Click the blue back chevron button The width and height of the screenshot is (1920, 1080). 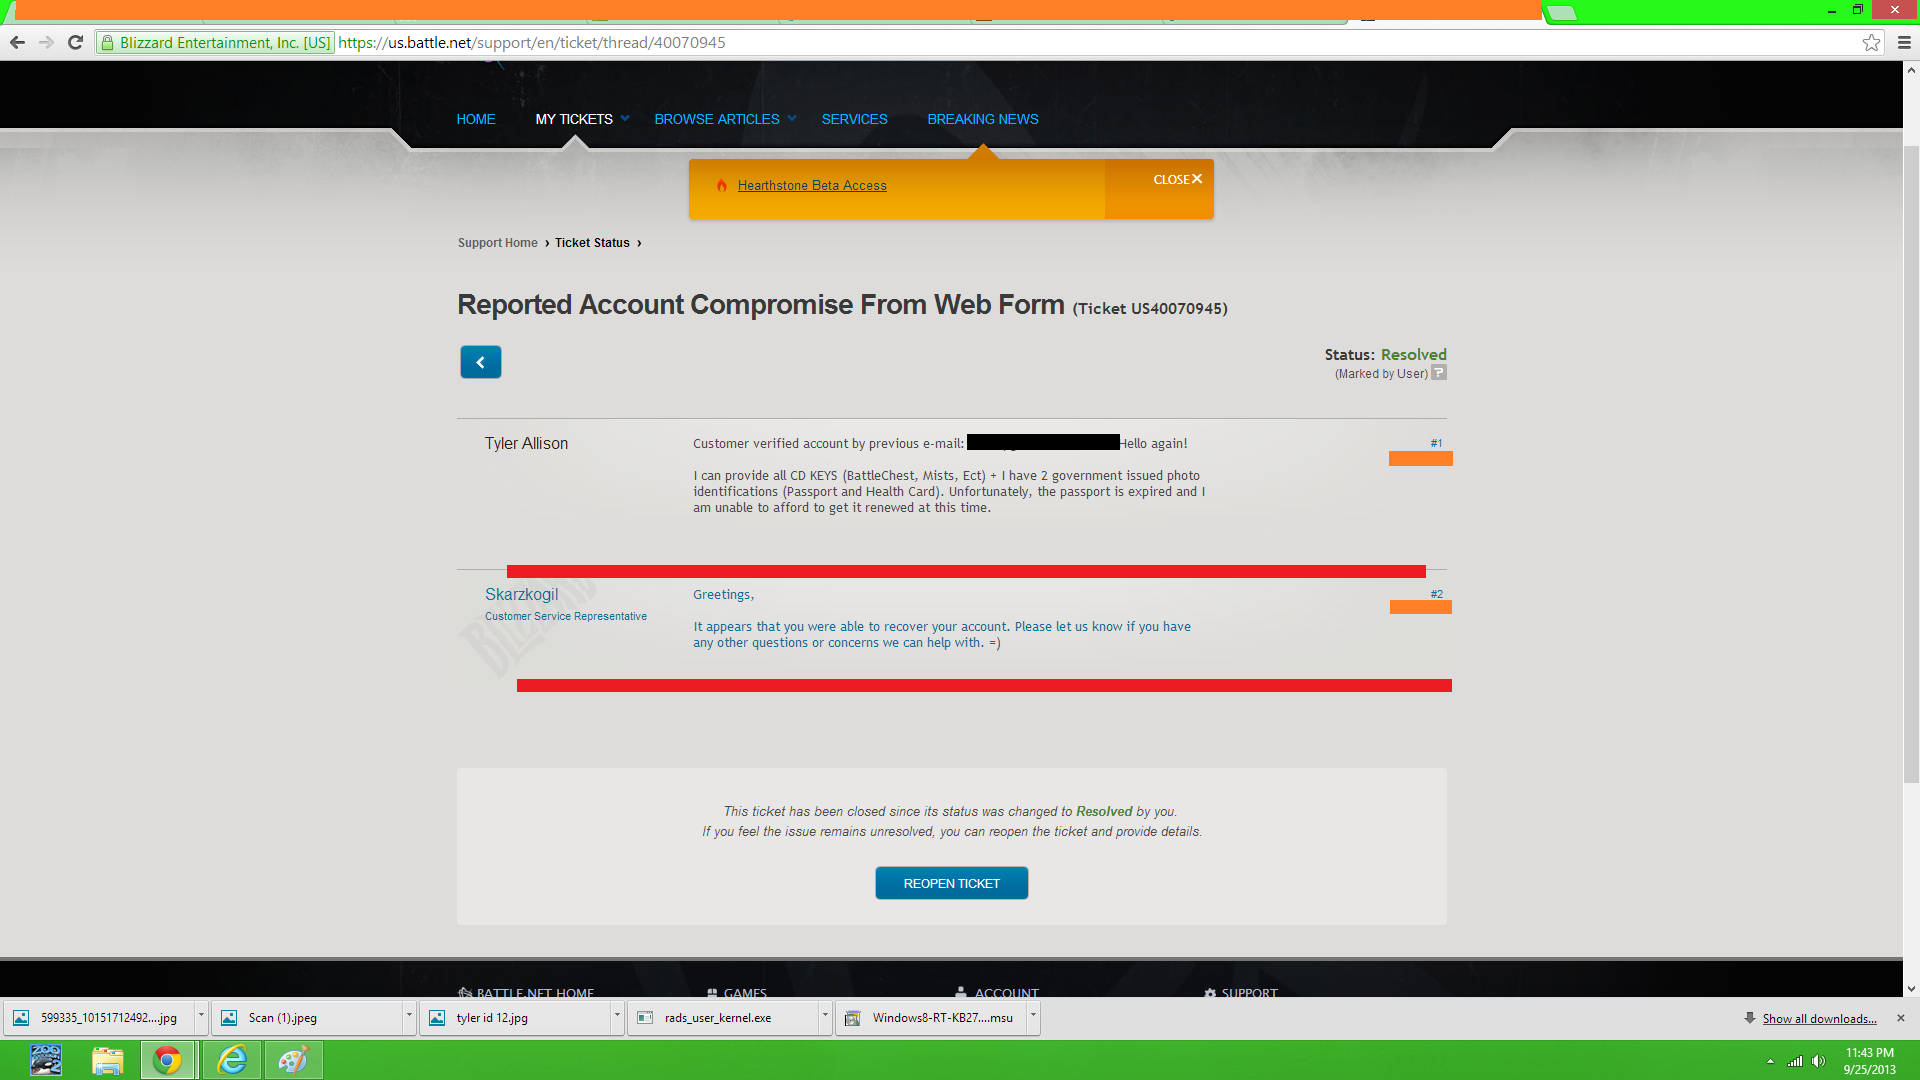tap(480, 362)
